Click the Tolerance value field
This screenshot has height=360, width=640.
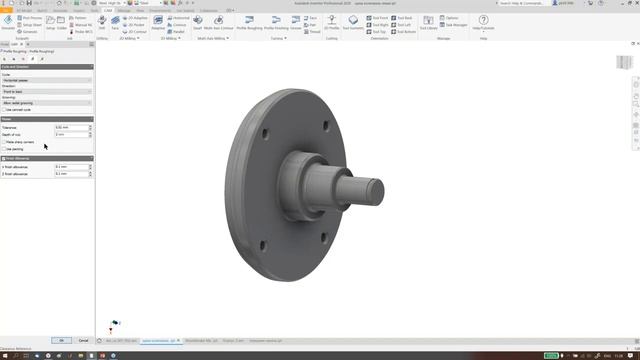click(71, 127)
